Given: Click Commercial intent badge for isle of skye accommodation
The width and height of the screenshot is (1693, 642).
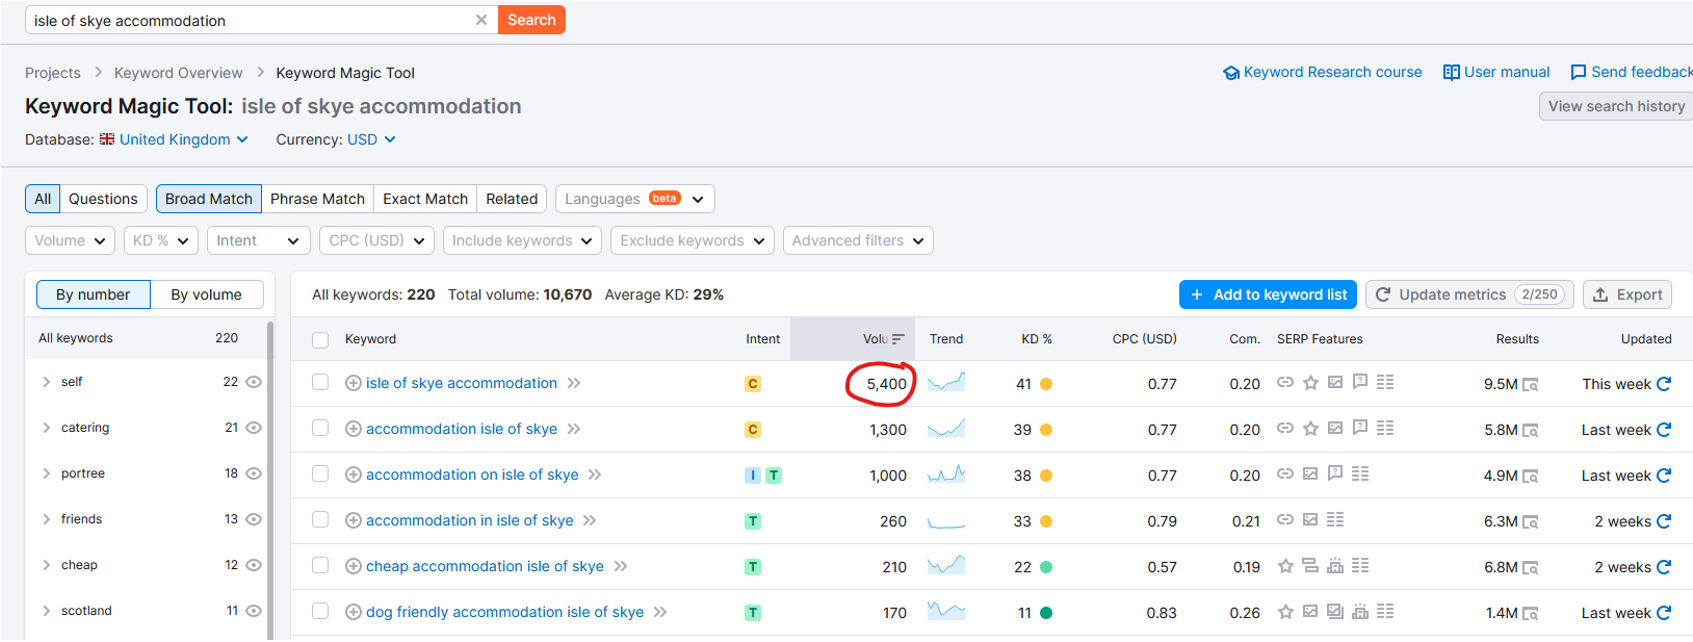Looking at the screenshot, I should coord(753,384).
